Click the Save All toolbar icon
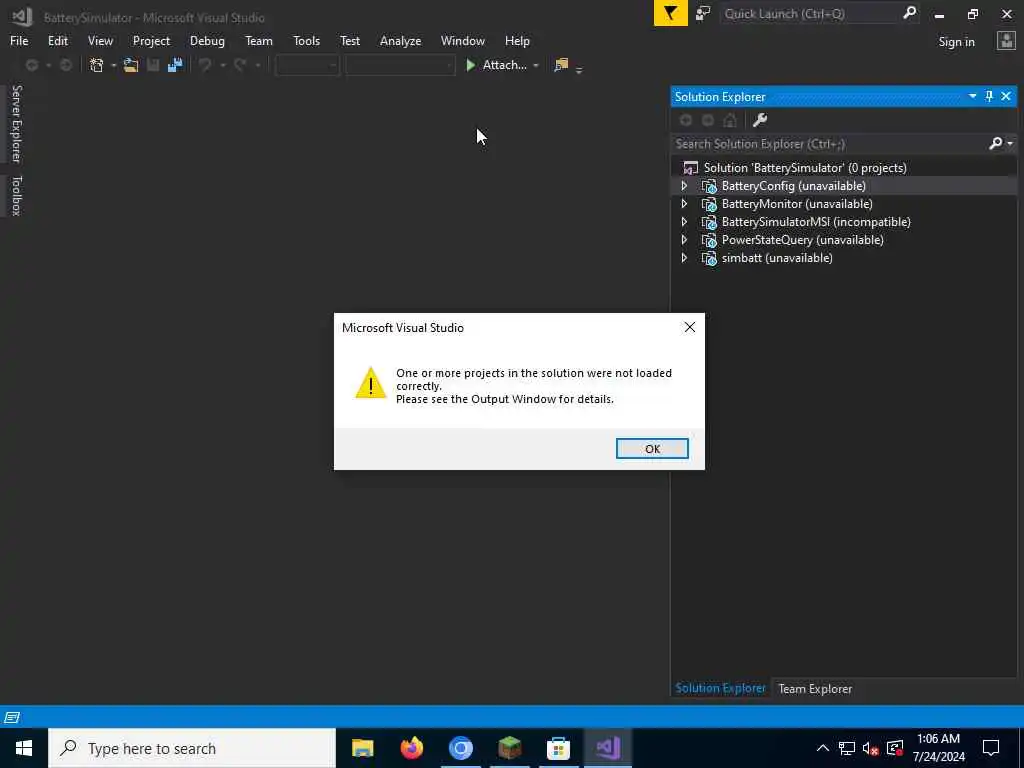Screen dimensions: 1024x768 (x=174, y=65)
